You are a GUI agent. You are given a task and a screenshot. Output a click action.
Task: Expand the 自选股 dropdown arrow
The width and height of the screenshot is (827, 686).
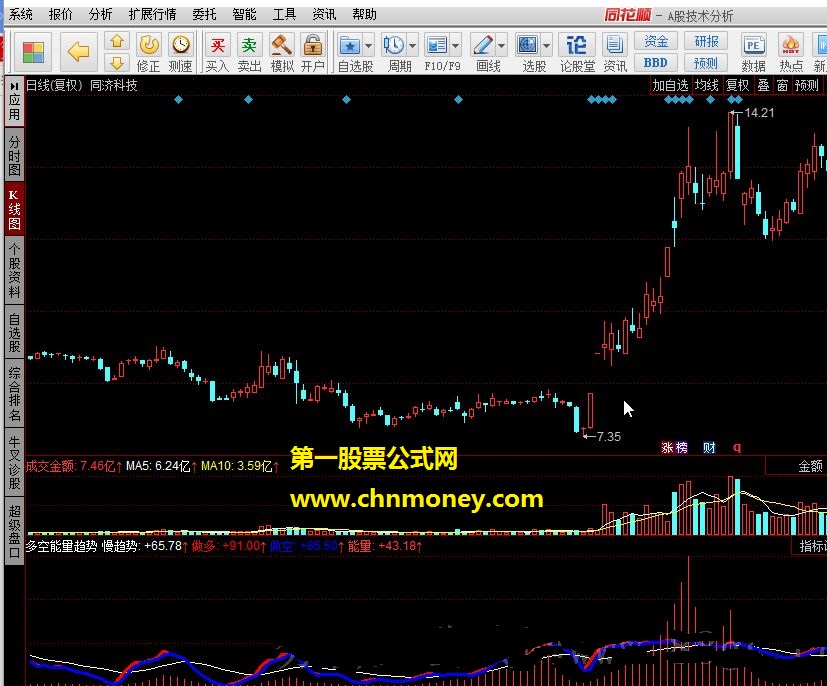pos(368,46)
